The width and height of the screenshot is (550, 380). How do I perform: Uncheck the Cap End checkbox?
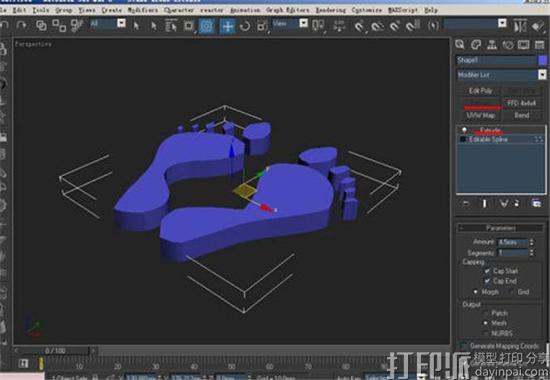(x=487, y=281)
